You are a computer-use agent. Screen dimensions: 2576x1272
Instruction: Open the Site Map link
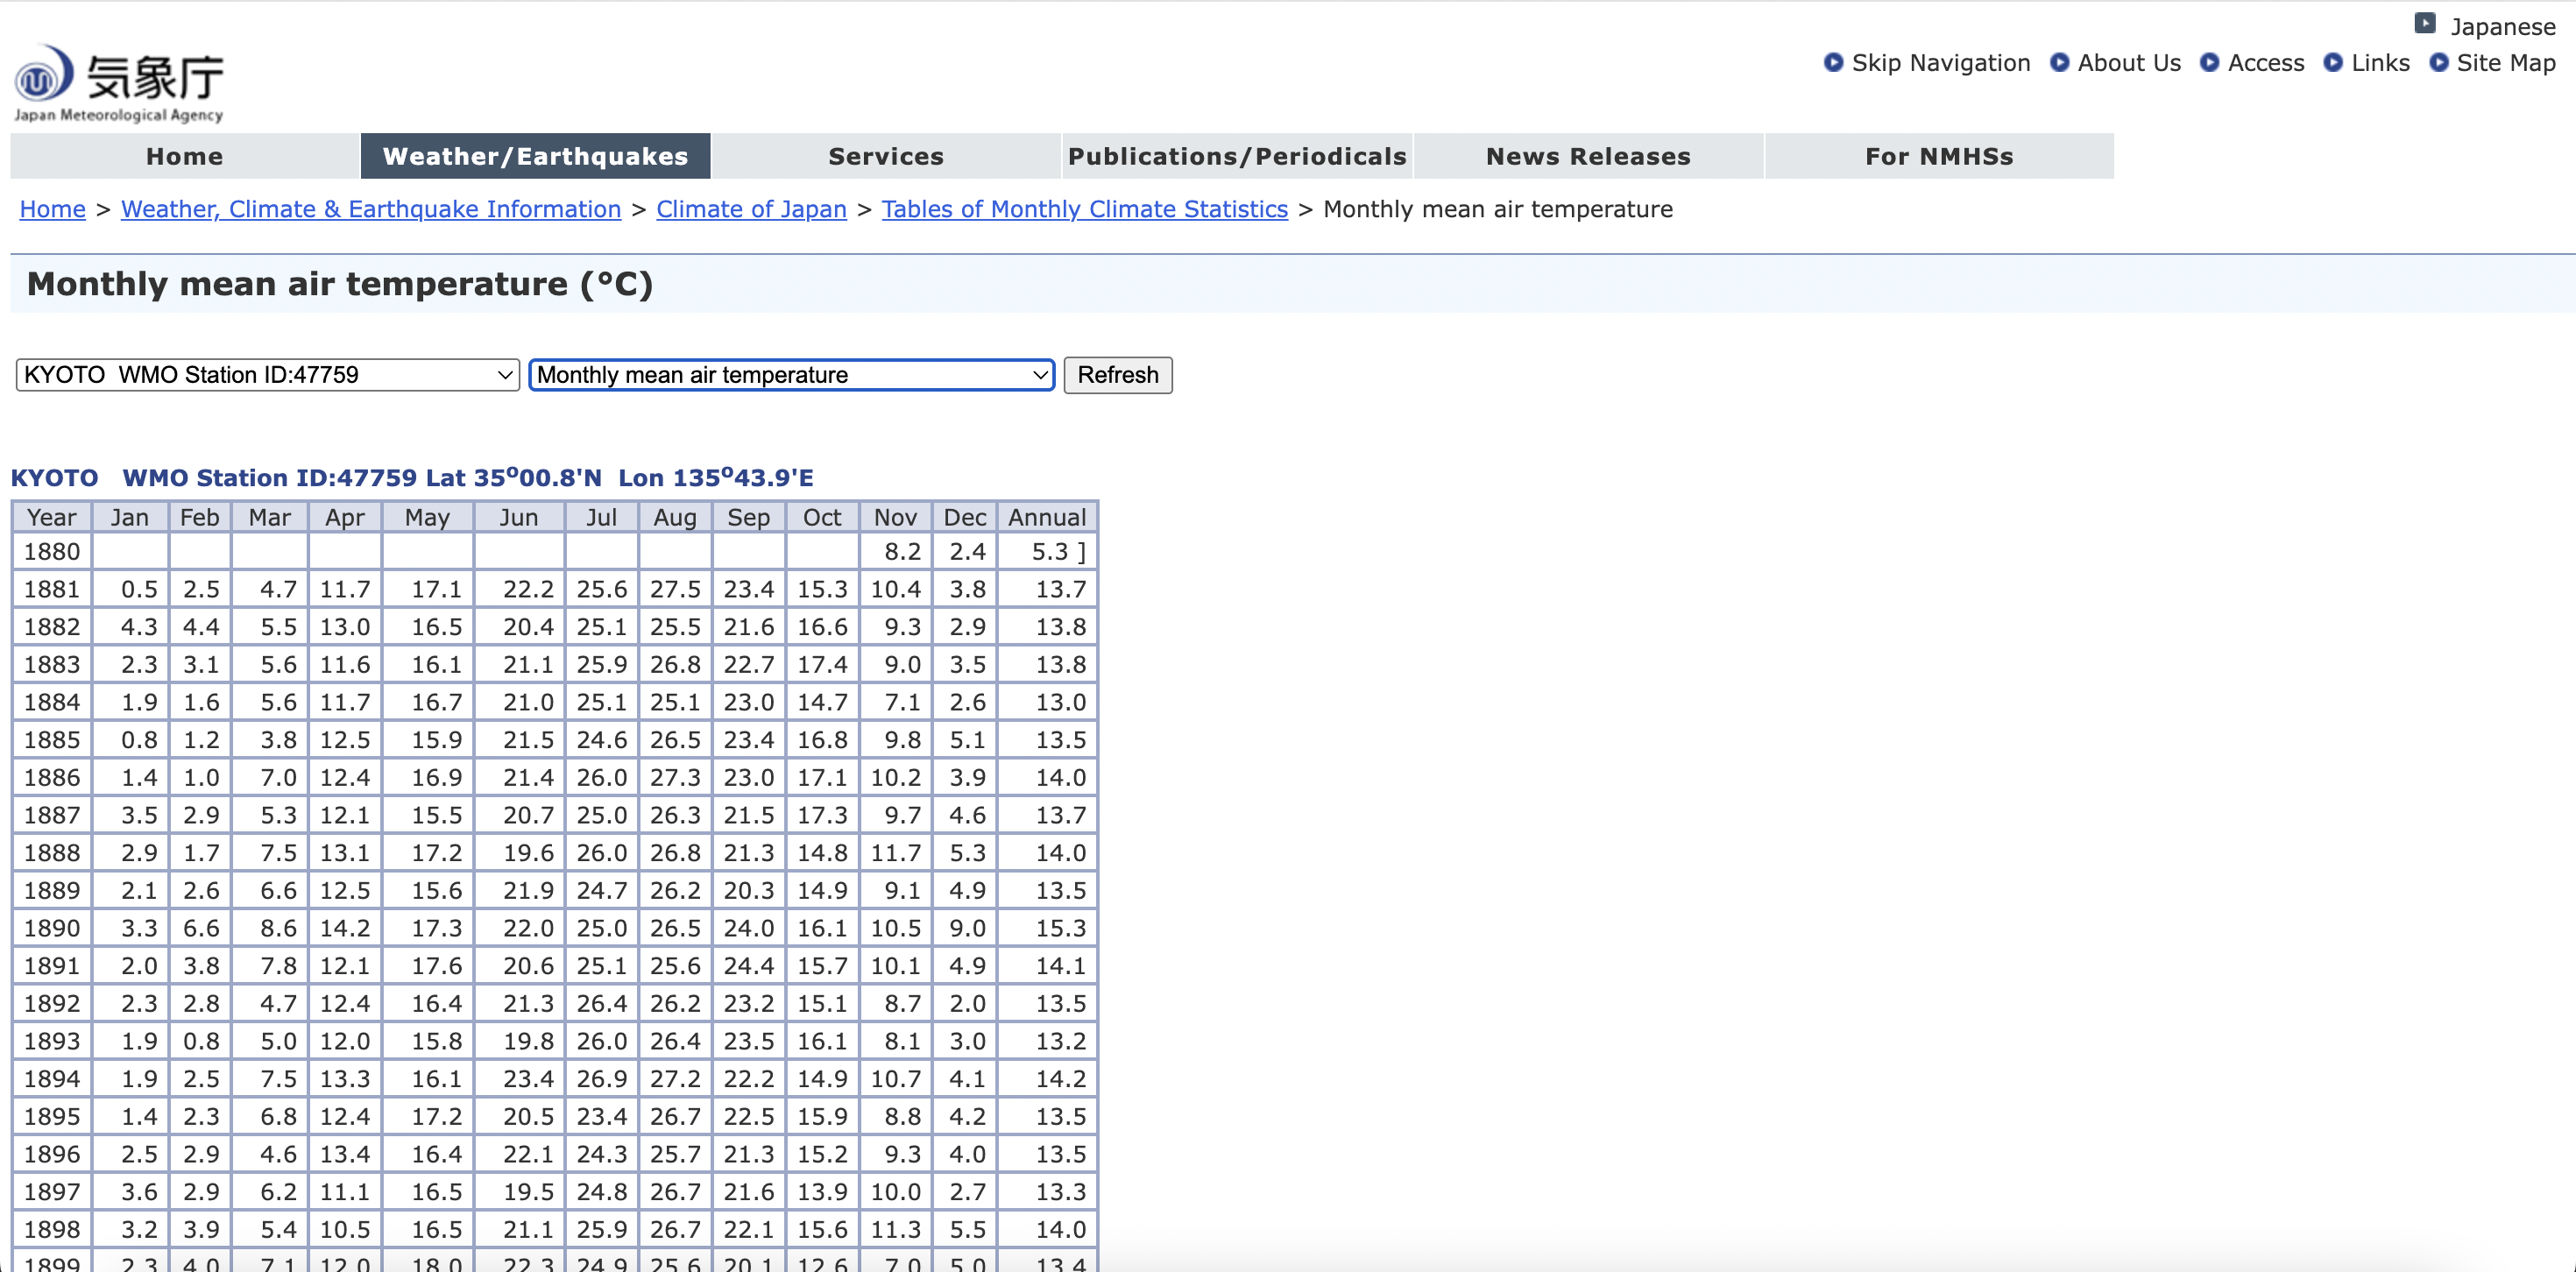click(2505, 63)
